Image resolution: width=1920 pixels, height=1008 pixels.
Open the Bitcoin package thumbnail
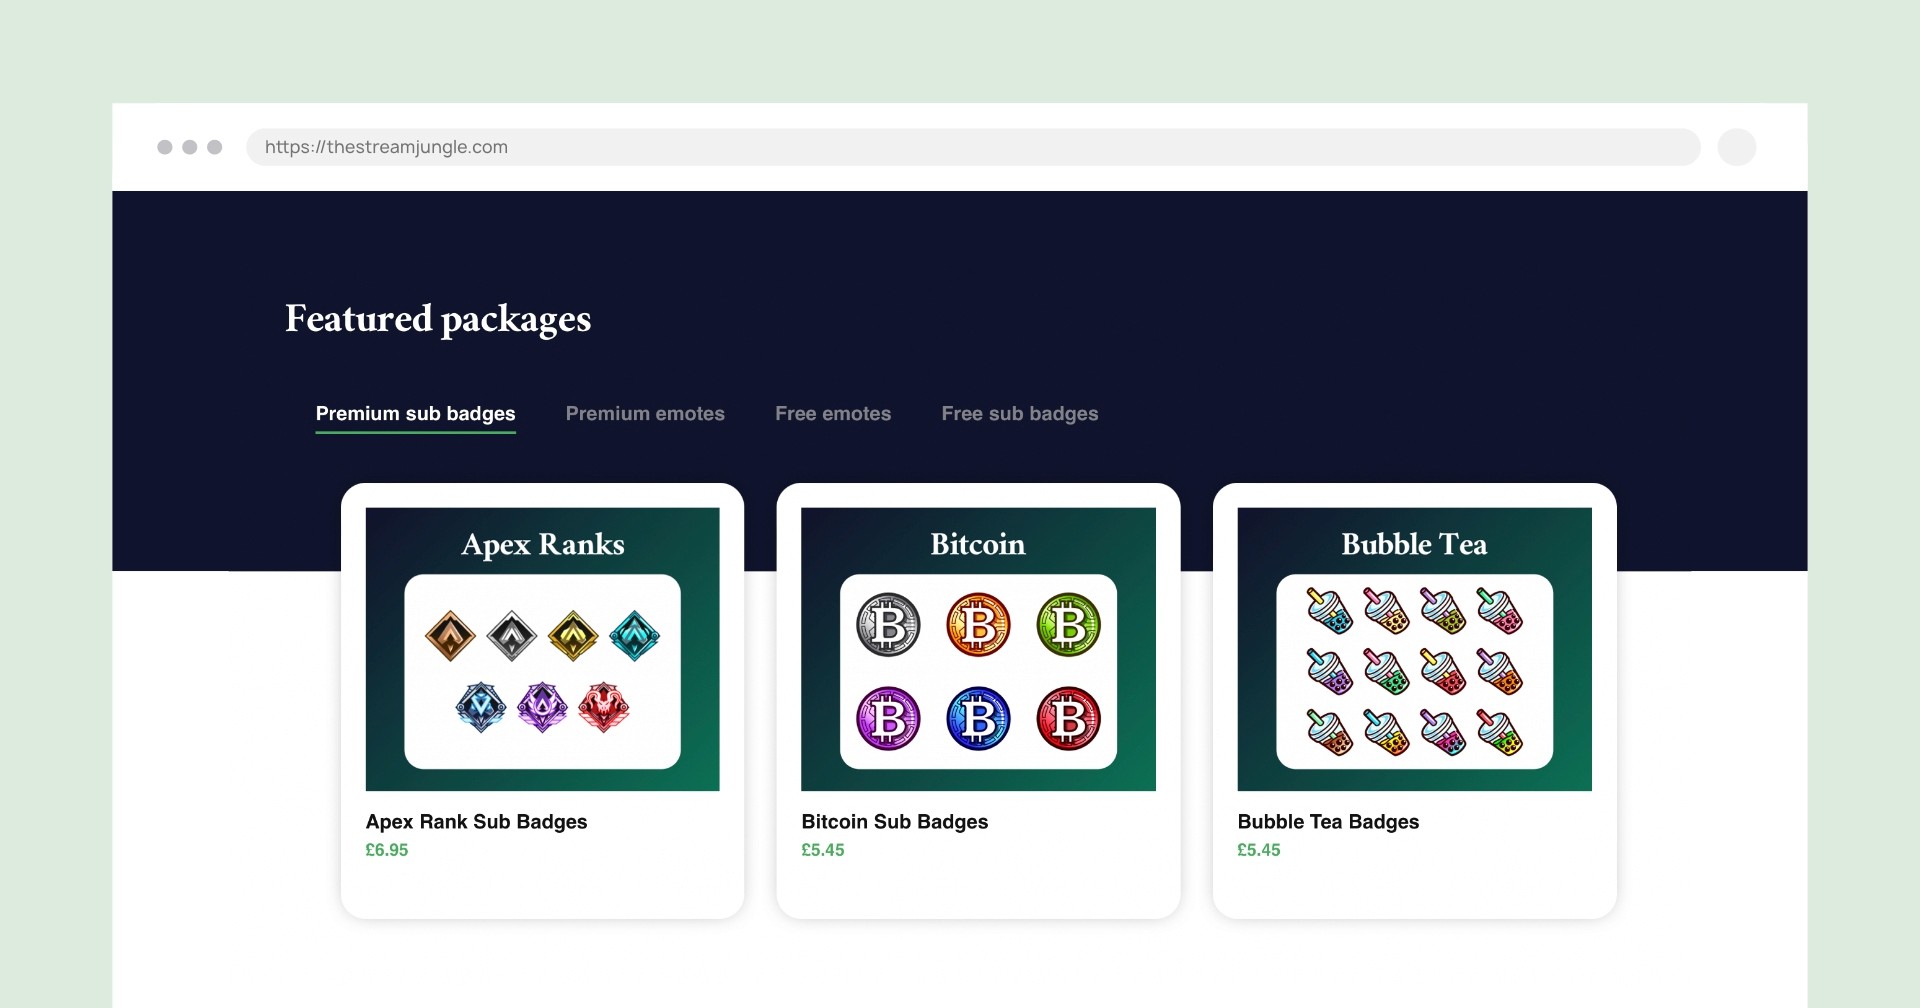tap(978, 649)
